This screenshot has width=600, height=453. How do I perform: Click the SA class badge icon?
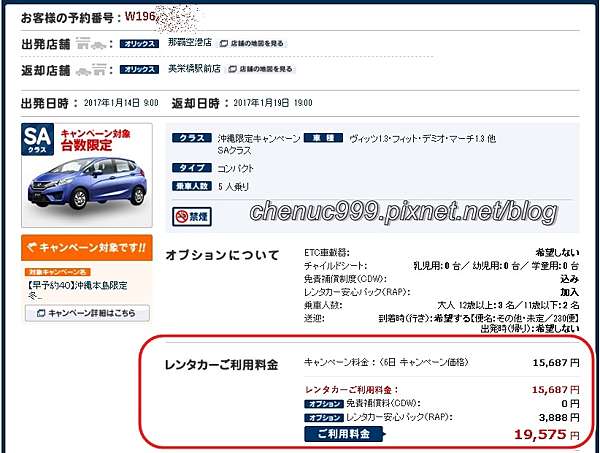click(37, 139)
